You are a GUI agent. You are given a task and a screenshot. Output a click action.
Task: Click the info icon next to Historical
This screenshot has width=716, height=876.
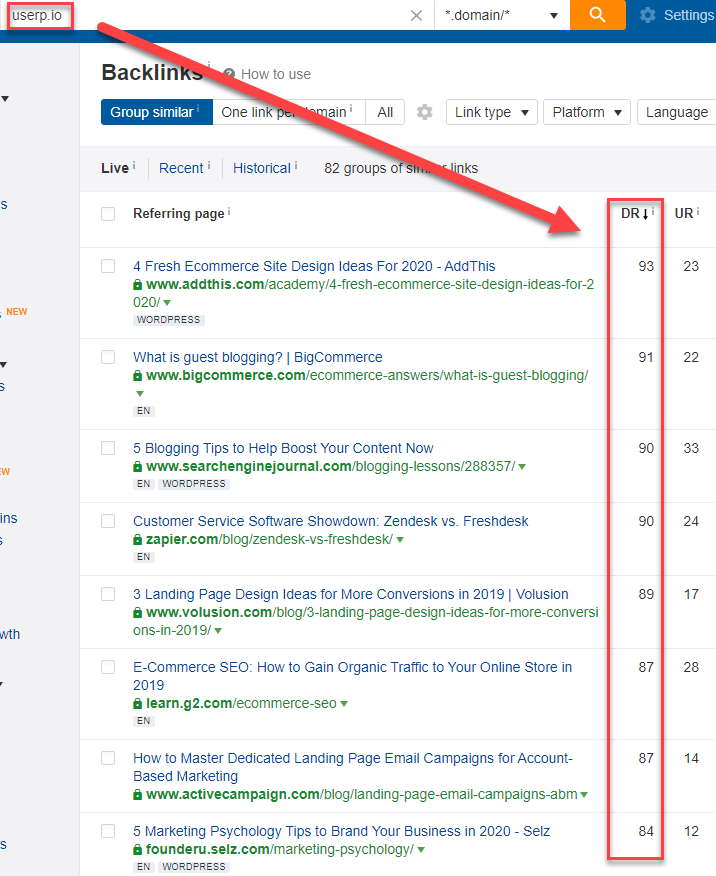(x=296, y=165)
